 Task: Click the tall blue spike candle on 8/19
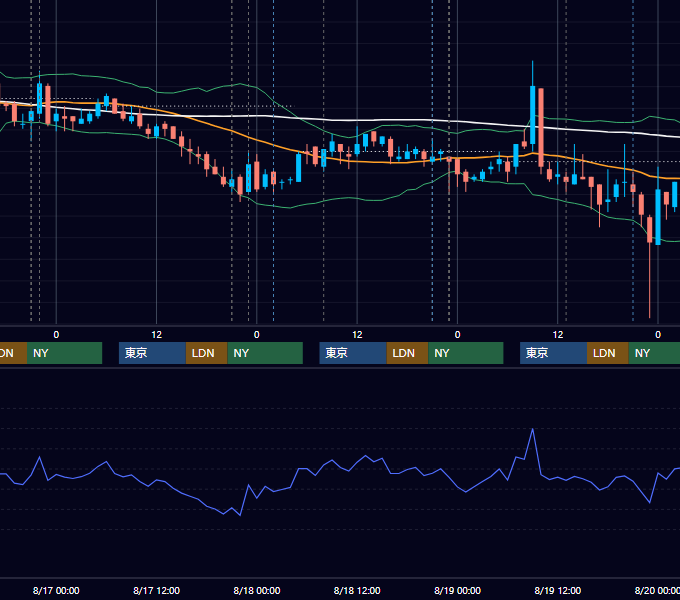(x=533, y=115)
